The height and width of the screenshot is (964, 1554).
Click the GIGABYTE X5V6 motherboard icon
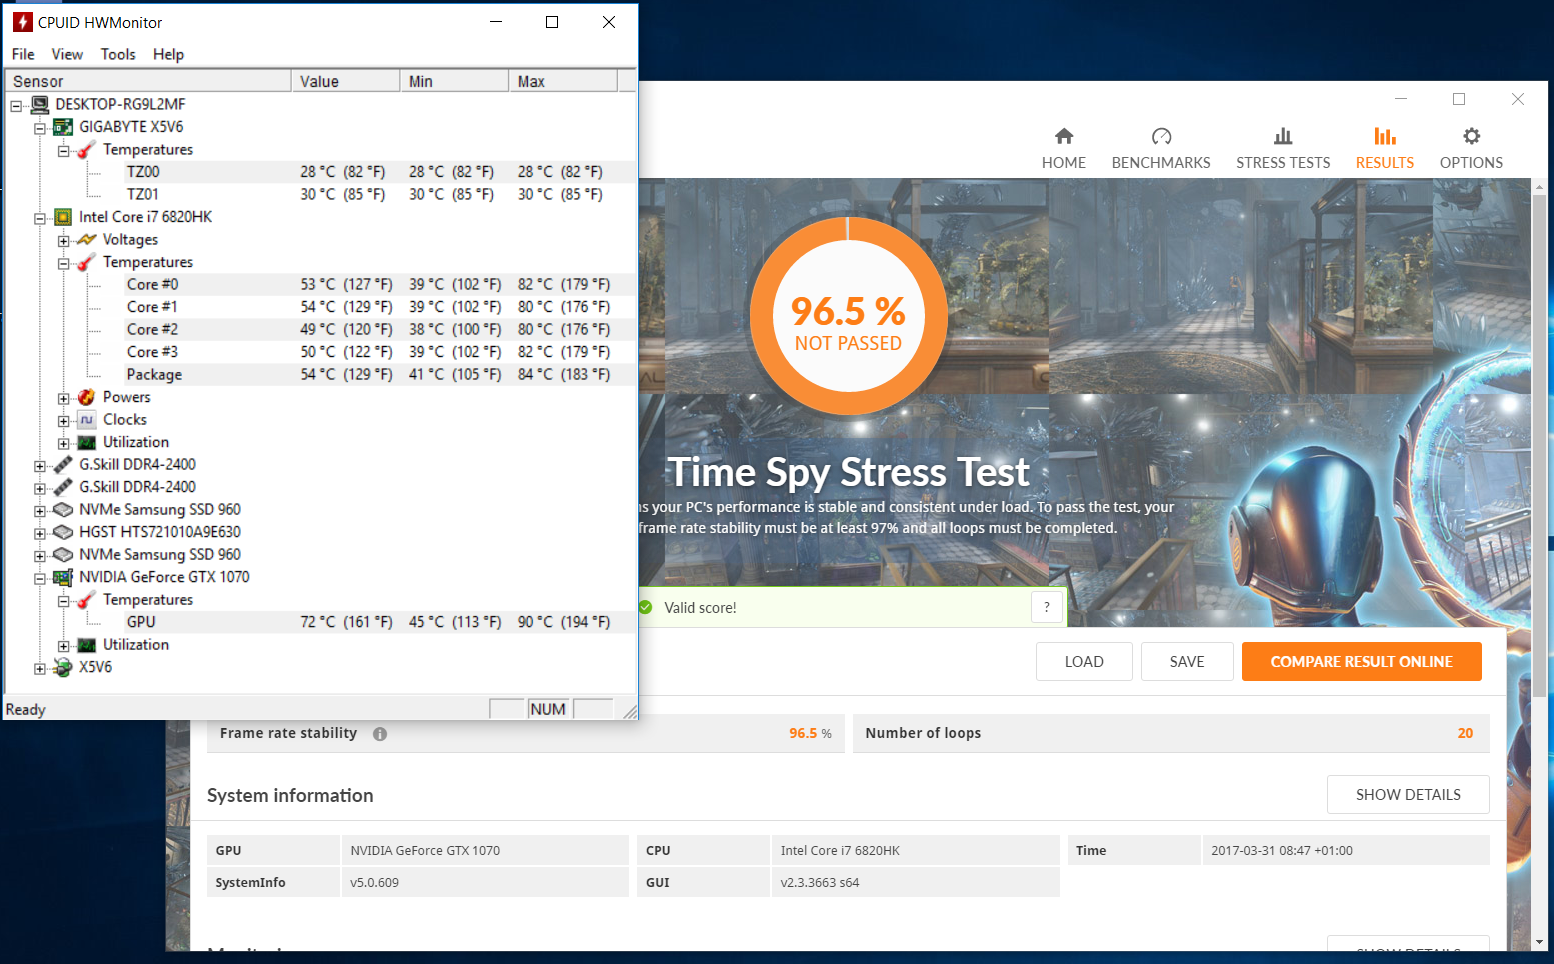click(x=63, y=127)
